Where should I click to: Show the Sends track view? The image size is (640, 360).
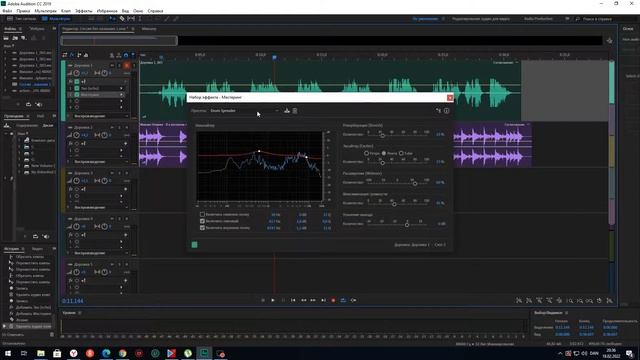(79, 55)
